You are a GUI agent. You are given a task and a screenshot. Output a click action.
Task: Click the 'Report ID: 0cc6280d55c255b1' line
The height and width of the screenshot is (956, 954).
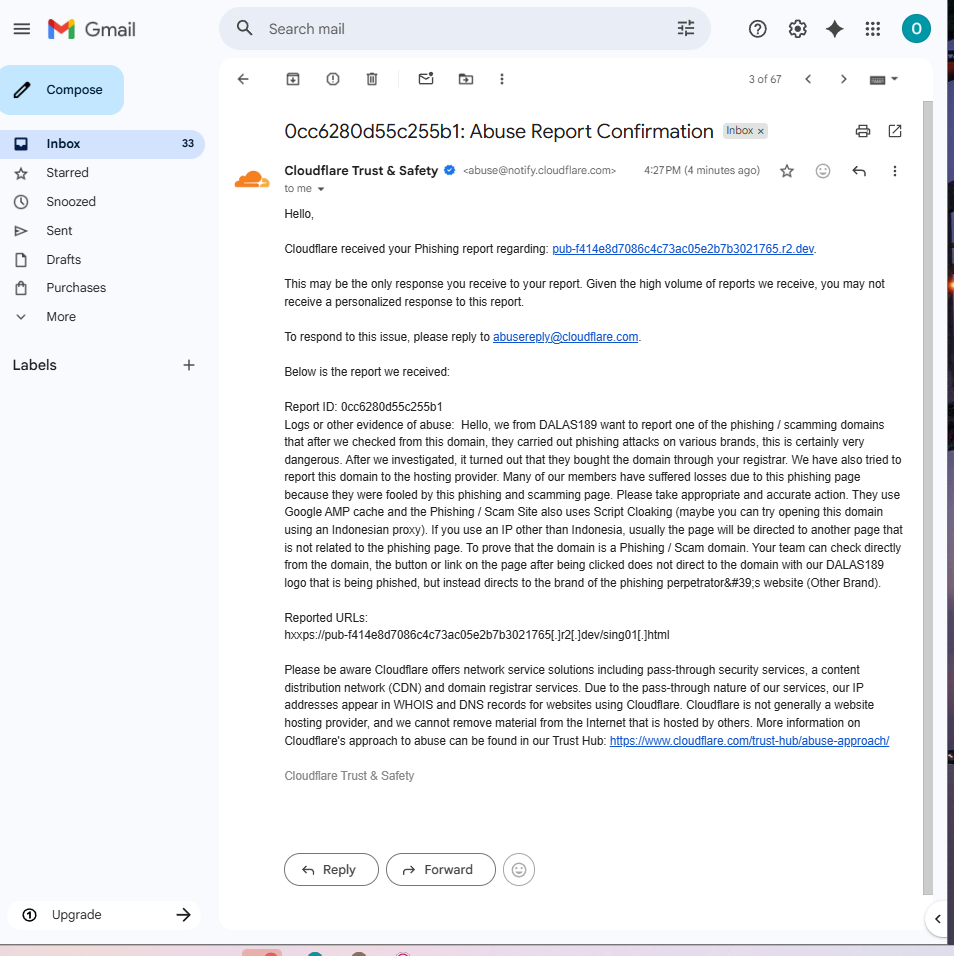coord(363,407)
